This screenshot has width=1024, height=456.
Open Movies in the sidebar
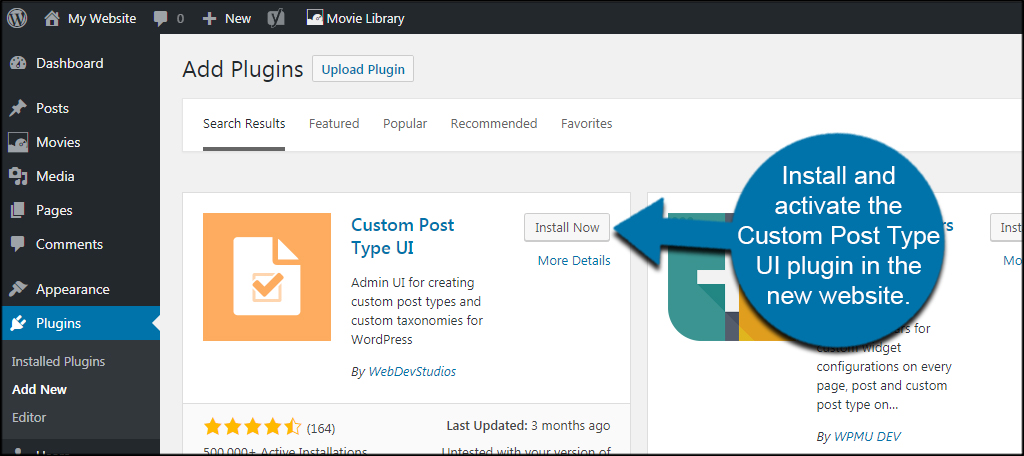pos(58,142)
